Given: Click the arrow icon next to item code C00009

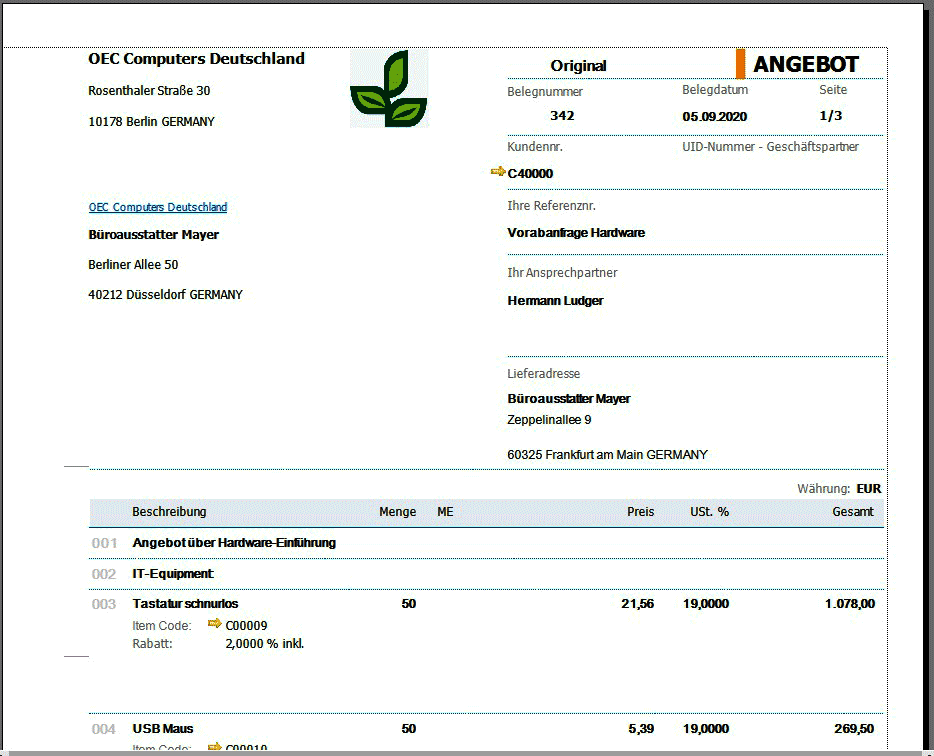Looking at the screenshot, I should point(214,624).
